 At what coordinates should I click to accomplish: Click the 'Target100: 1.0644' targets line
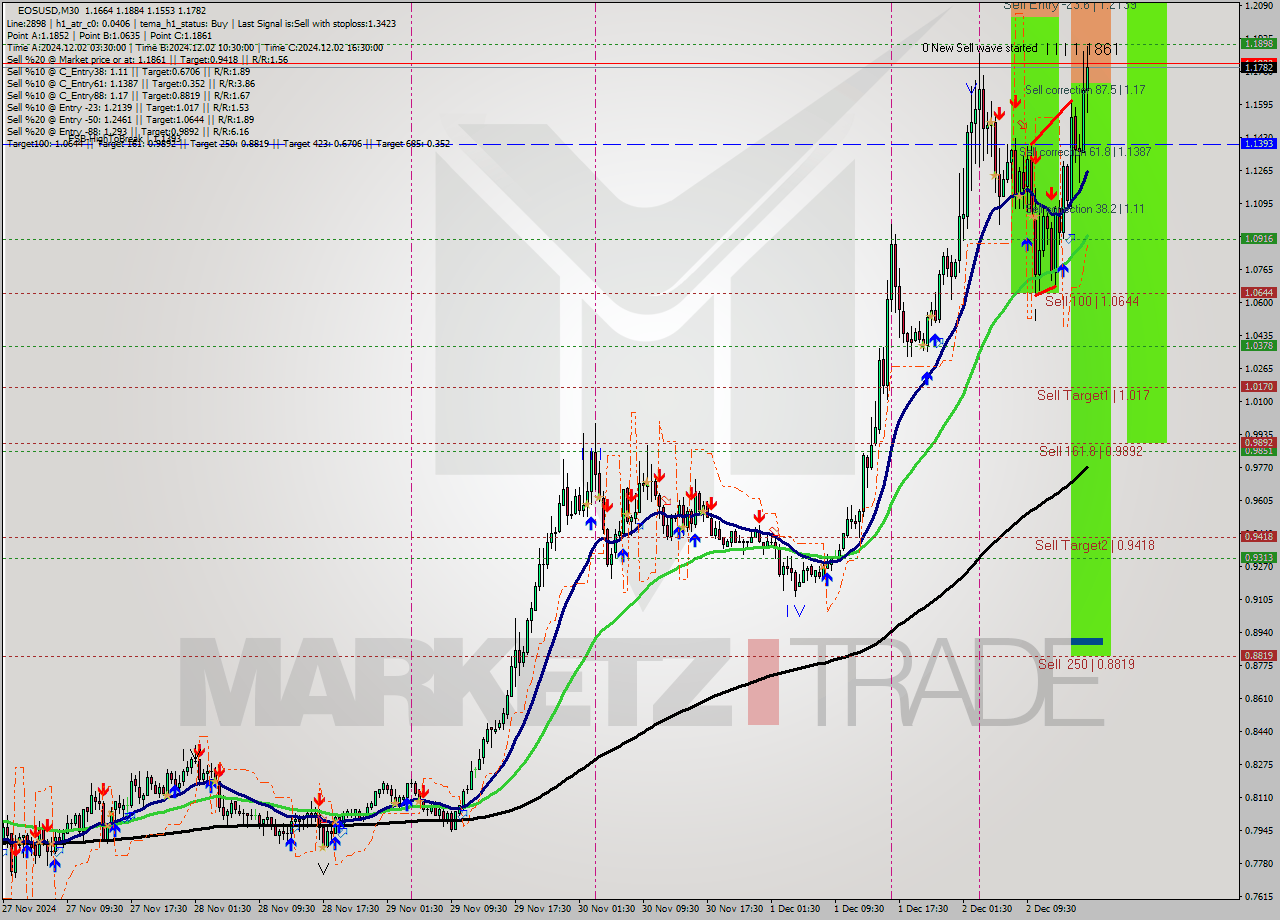click(228, 143)
